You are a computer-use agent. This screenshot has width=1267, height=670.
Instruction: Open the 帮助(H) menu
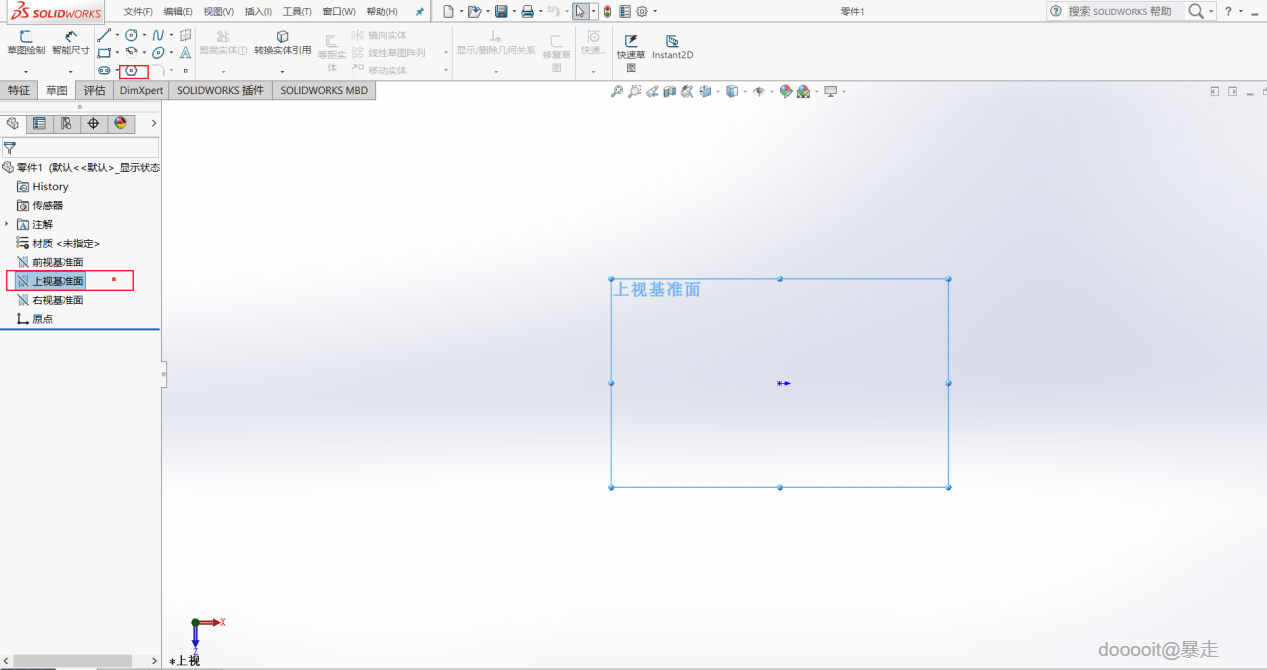pyautogui.click(x=382, y=11)
